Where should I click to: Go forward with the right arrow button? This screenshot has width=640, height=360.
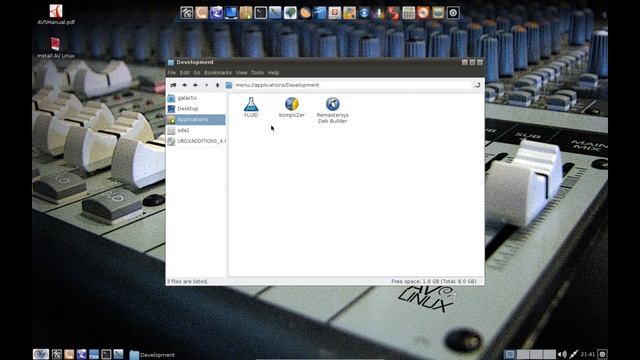[x=195, y=85]
